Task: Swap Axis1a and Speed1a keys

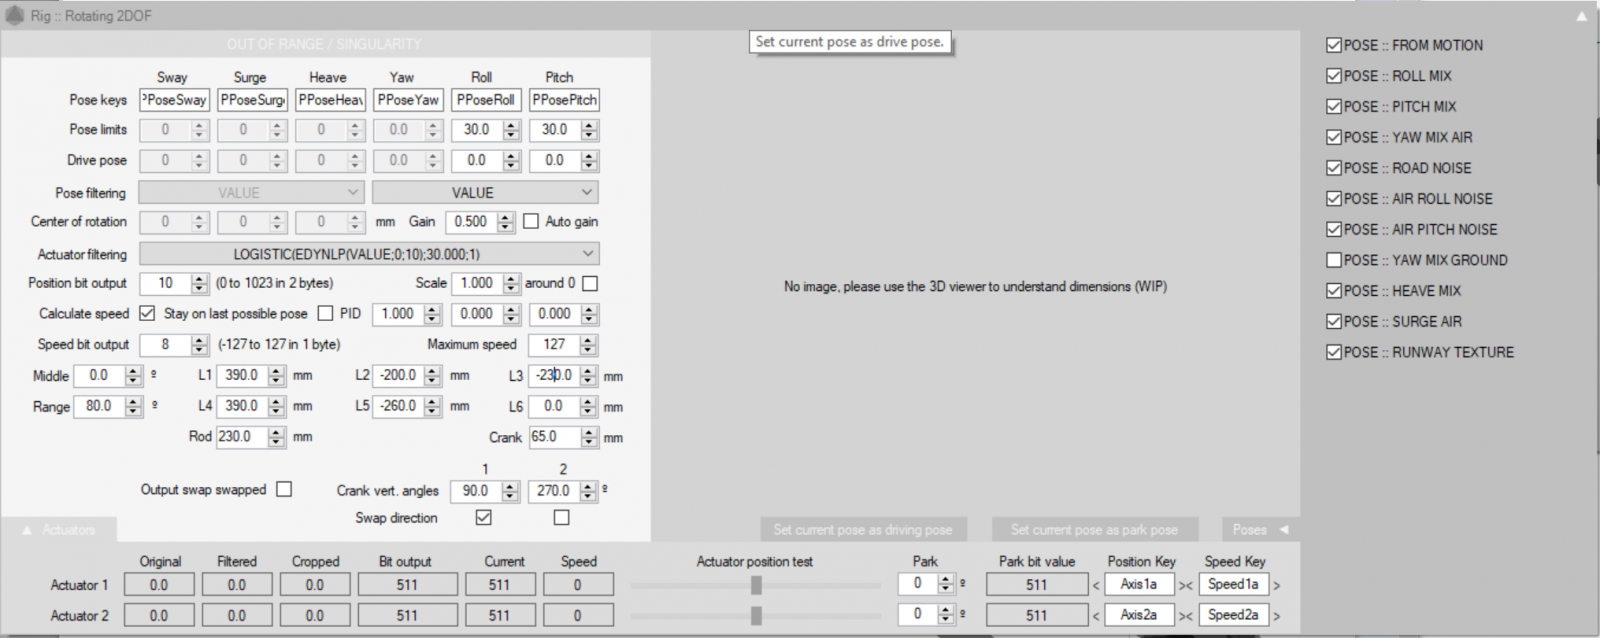Action: 1185,586
